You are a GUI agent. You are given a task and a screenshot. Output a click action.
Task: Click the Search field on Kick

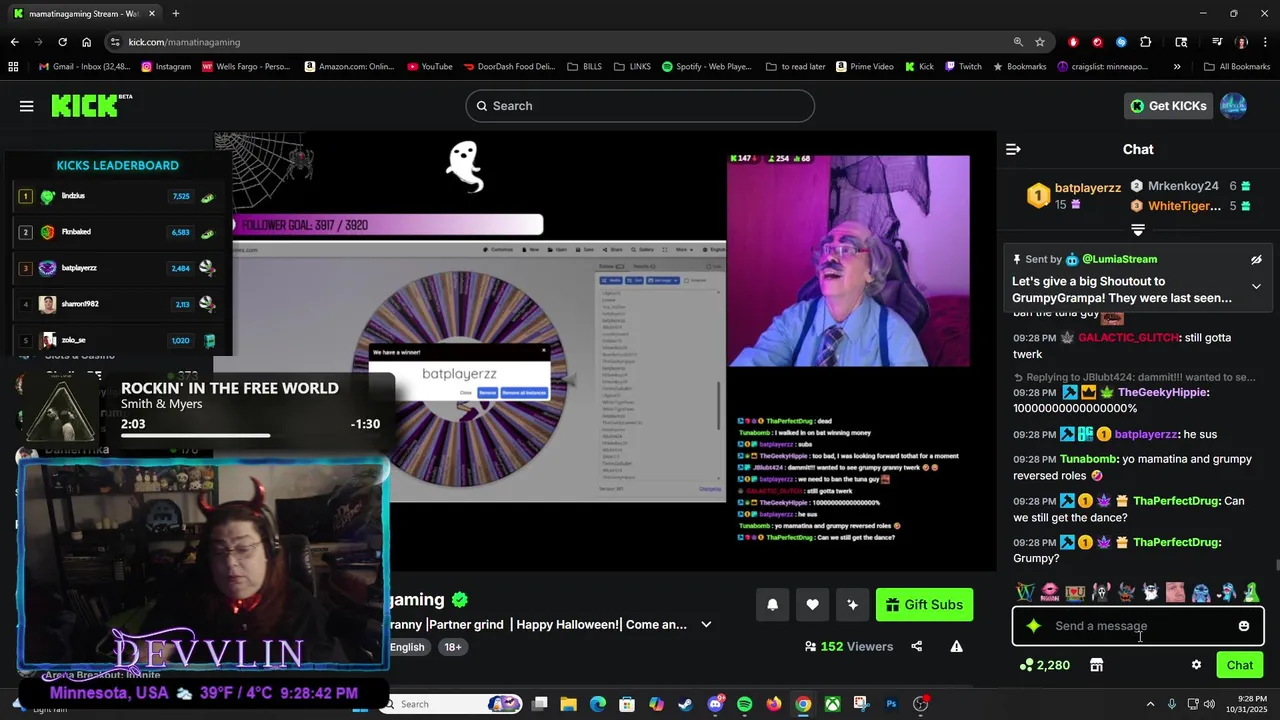coord(640,106)
